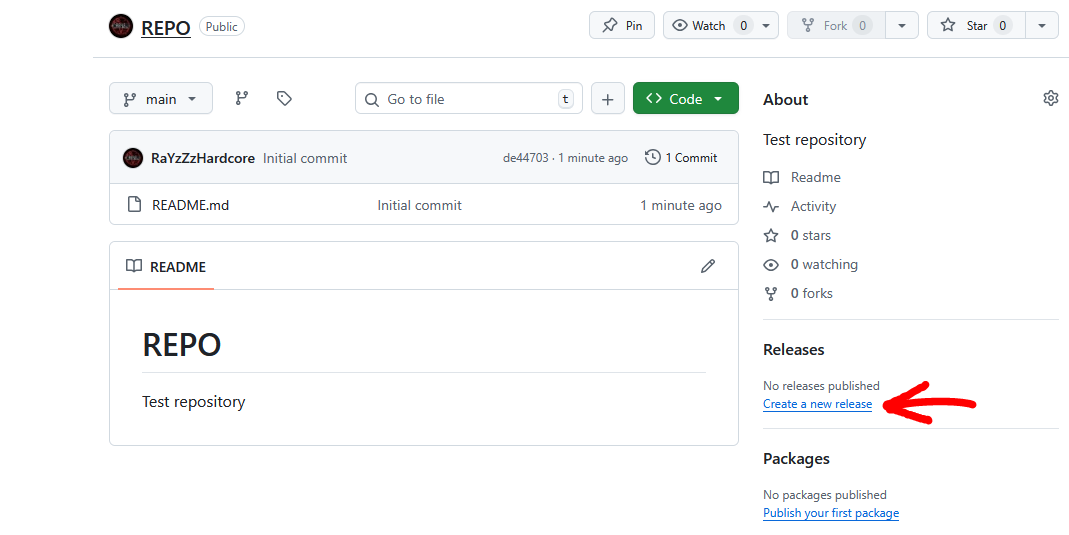Open About settings gear icon
Screen dimensions: 1069x535
[1050, 98]
